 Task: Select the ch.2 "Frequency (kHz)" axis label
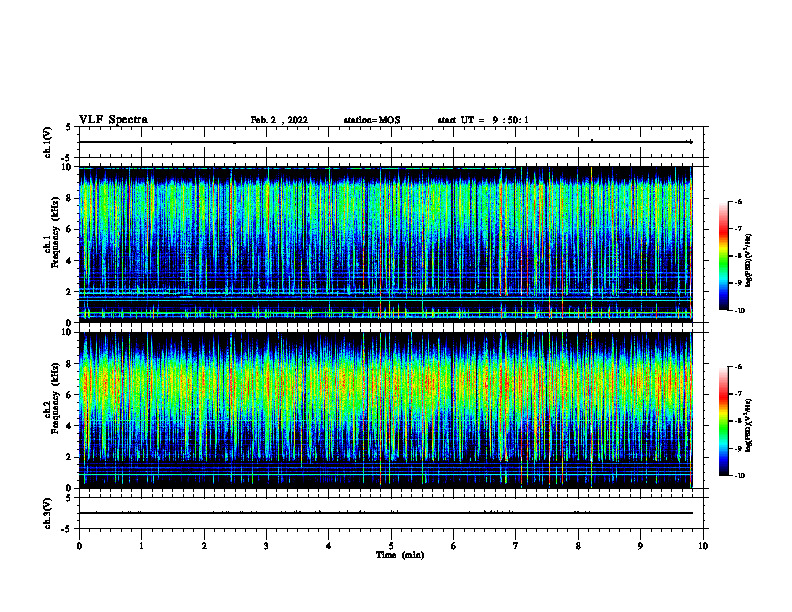(x=56, y=398)
